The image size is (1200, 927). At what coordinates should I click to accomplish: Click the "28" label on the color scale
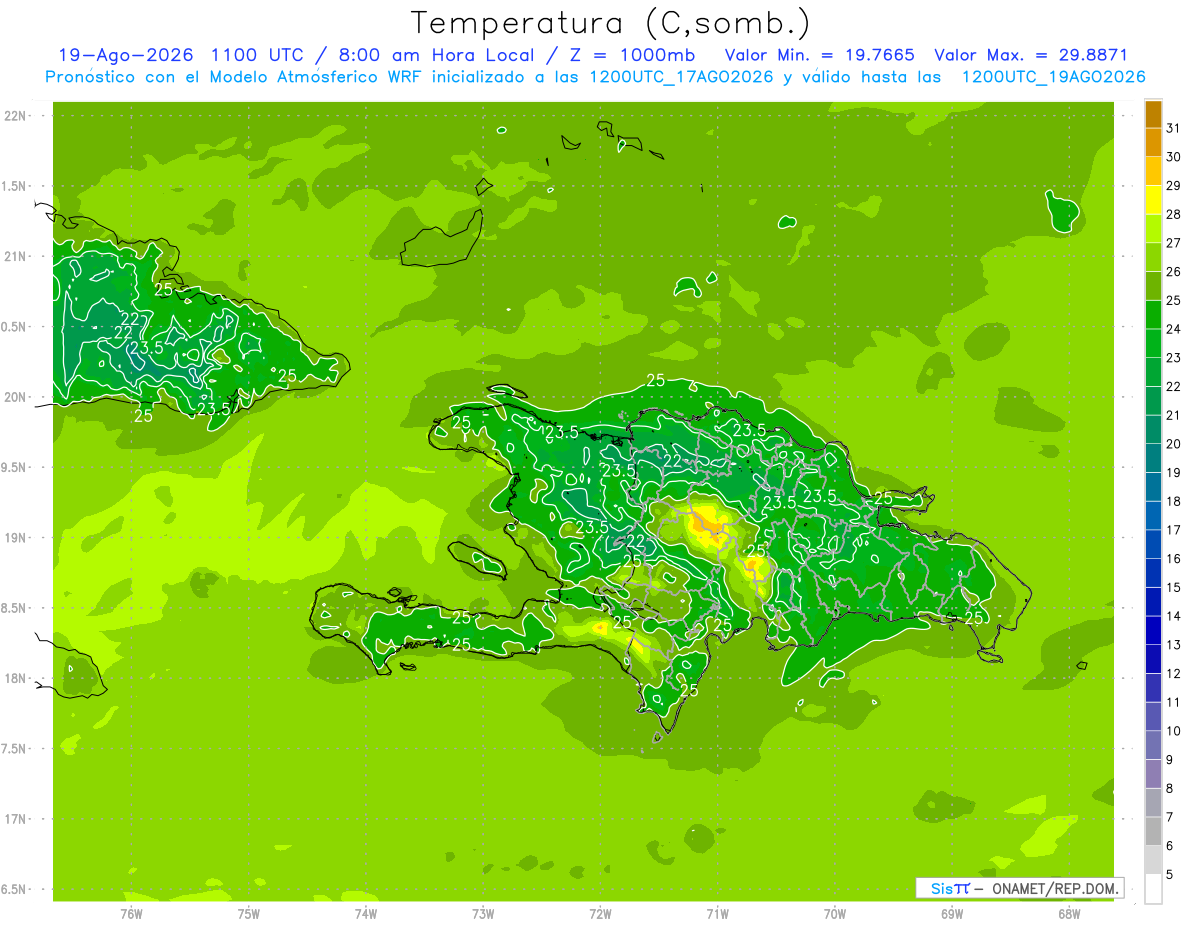point(1173,214)
